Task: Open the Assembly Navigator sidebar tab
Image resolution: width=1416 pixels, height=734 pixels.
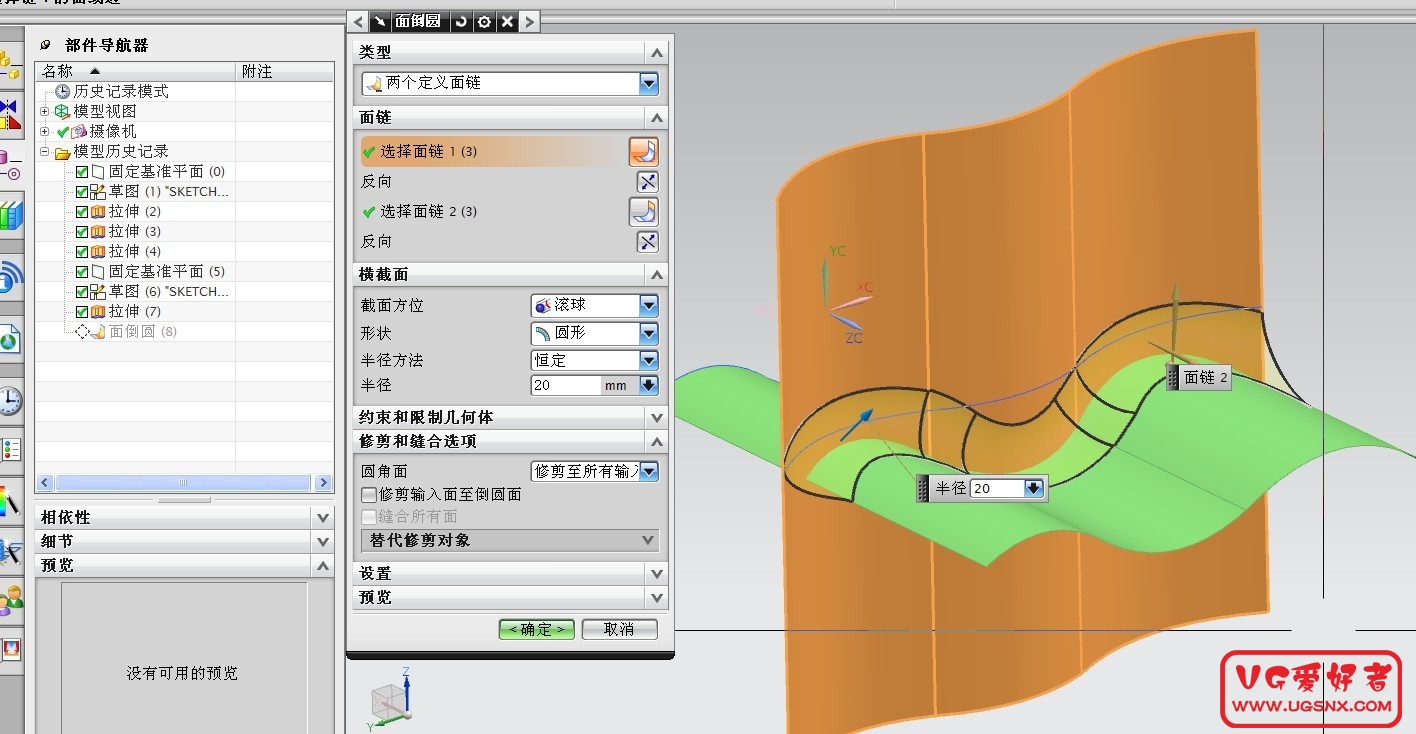Action: pyautogui.click(x=9, y=65)
